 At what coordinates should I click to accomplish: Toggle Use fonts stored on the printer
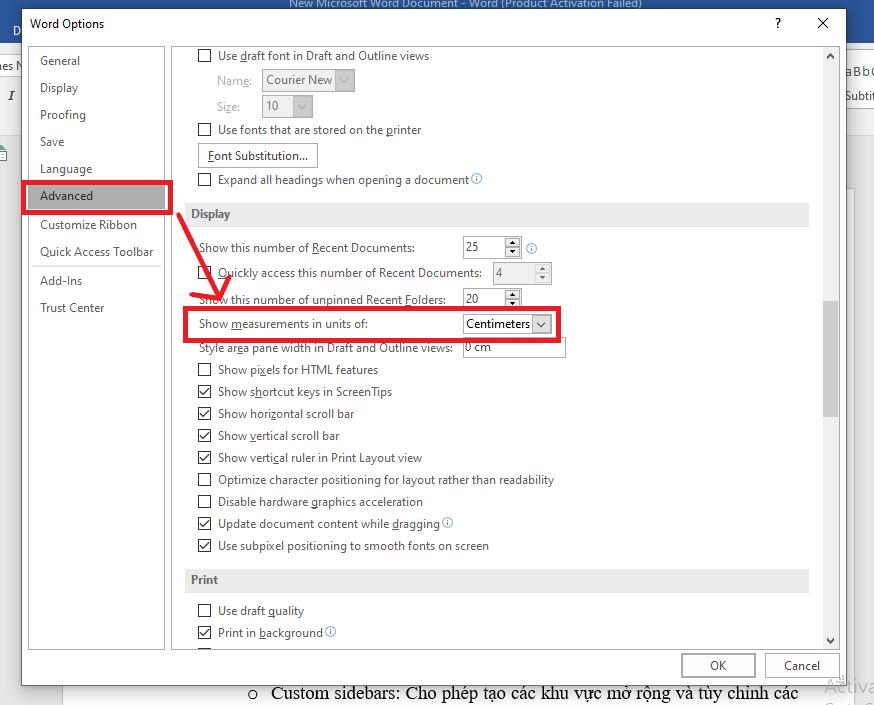(x=205, y=130)
